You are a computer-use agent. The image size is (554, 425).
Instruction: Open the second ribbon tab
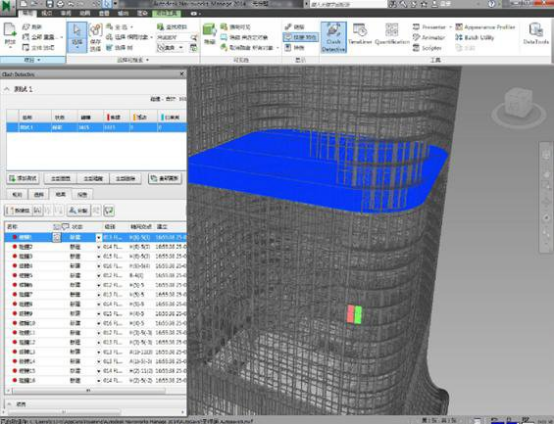pos(47,13)
